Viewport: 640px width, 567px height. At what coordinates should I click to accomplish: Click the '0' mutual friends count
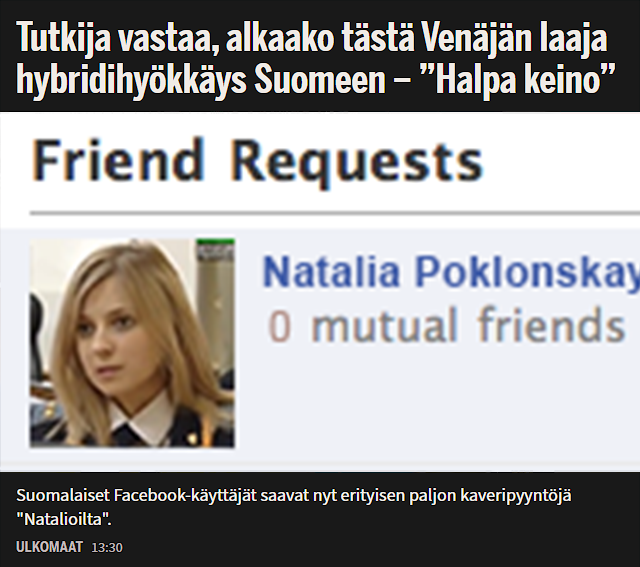280,327
